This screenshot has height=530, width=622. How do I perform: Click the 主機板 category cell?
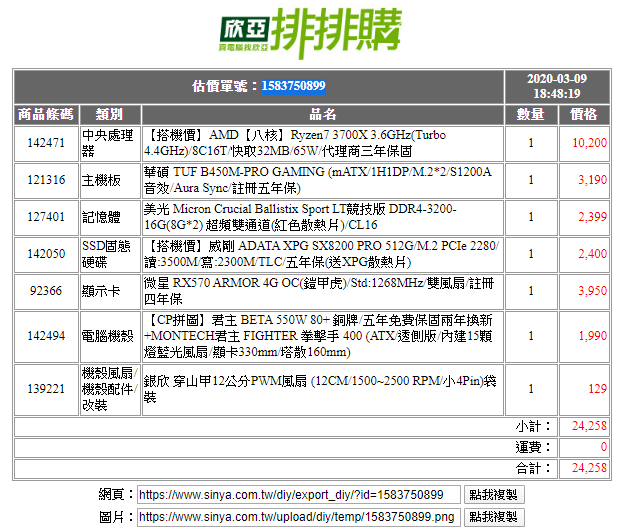click(110, 180)
